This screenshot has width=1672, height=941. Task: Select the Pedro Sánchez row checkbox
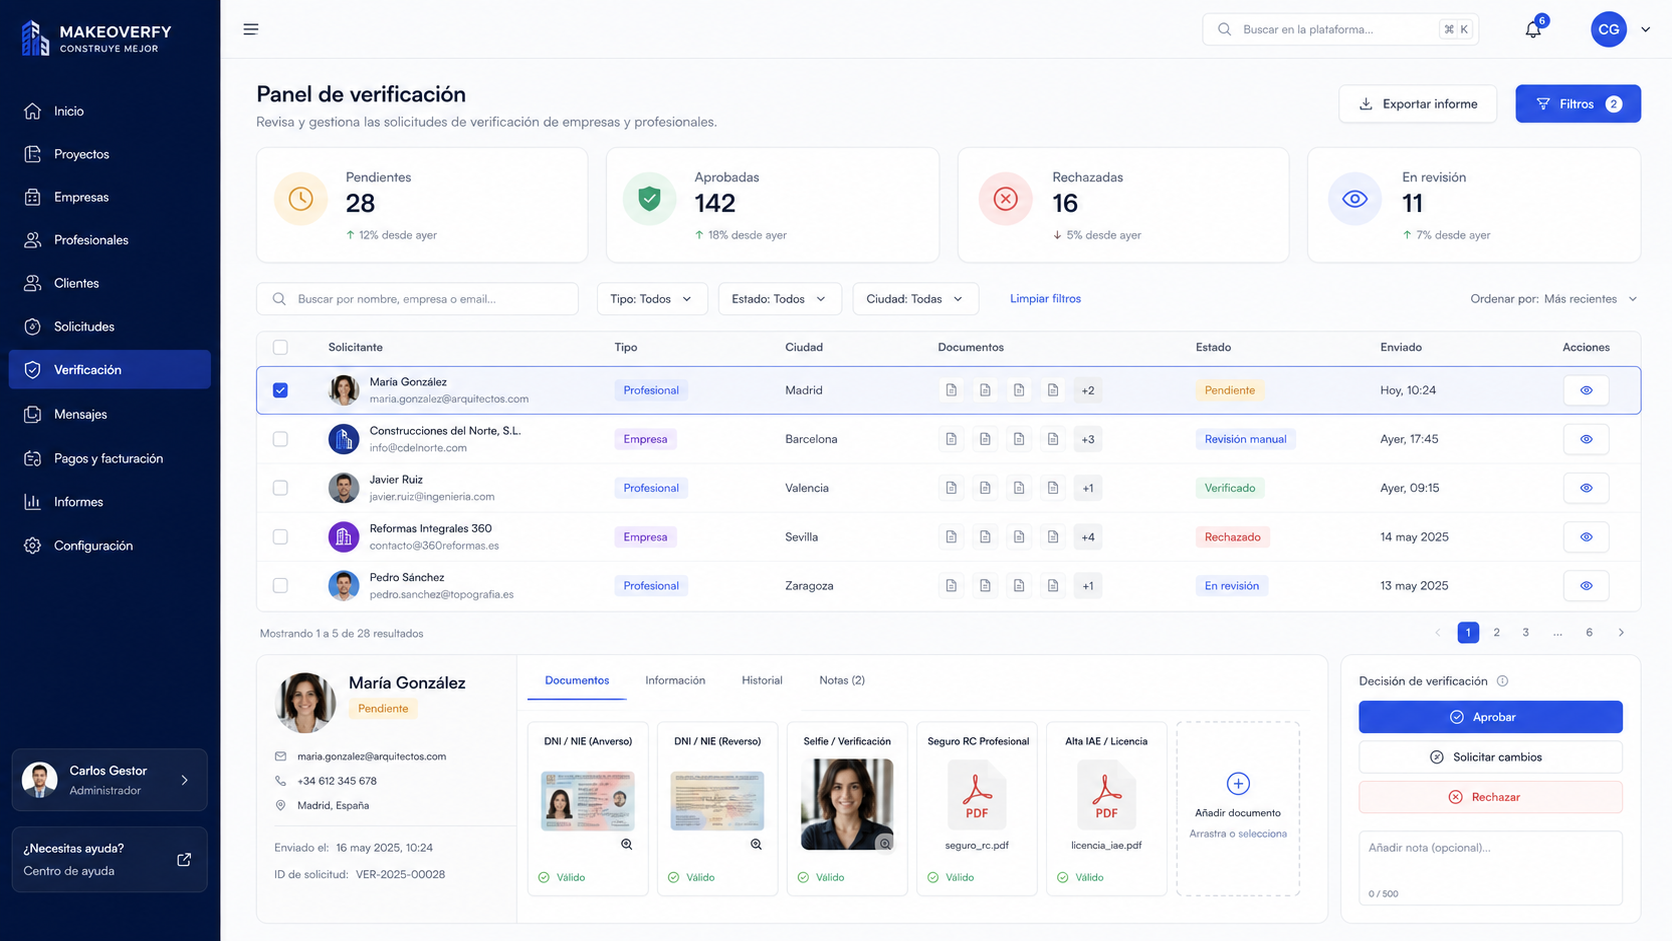[x=280, y=586]
